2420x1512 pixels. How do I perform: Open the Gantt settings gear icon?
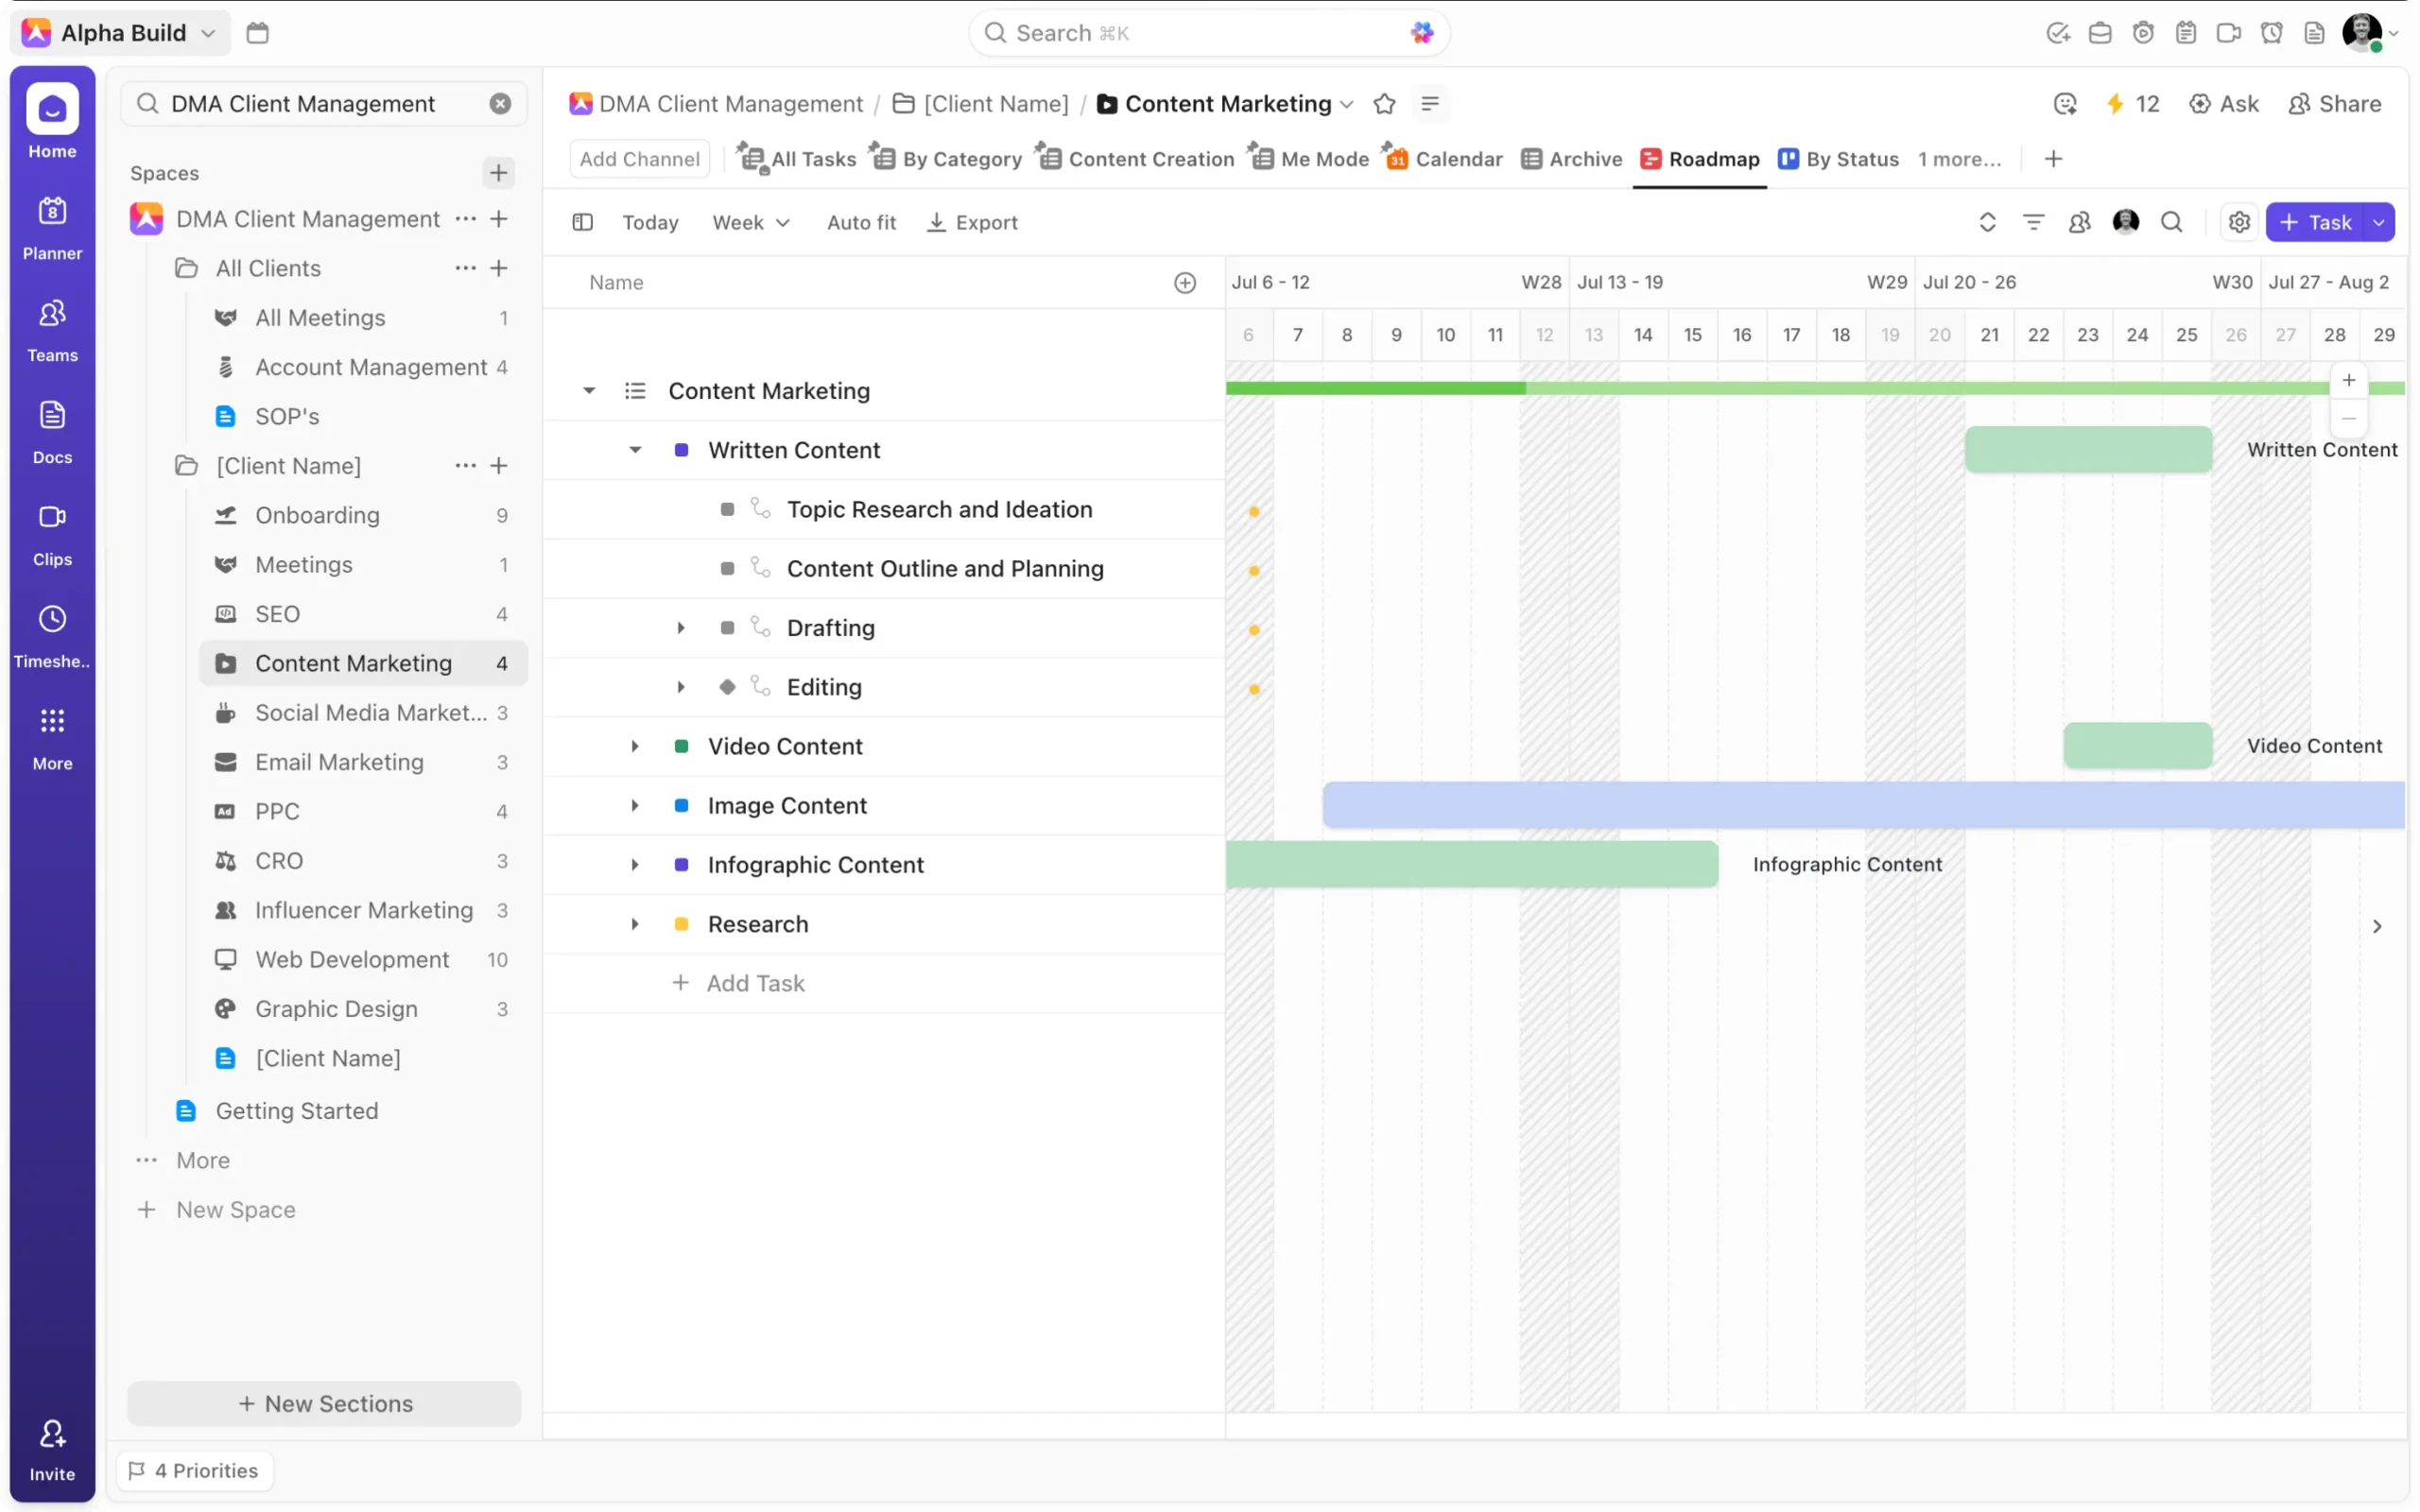pyautogui.click(x=2239, y=222)
